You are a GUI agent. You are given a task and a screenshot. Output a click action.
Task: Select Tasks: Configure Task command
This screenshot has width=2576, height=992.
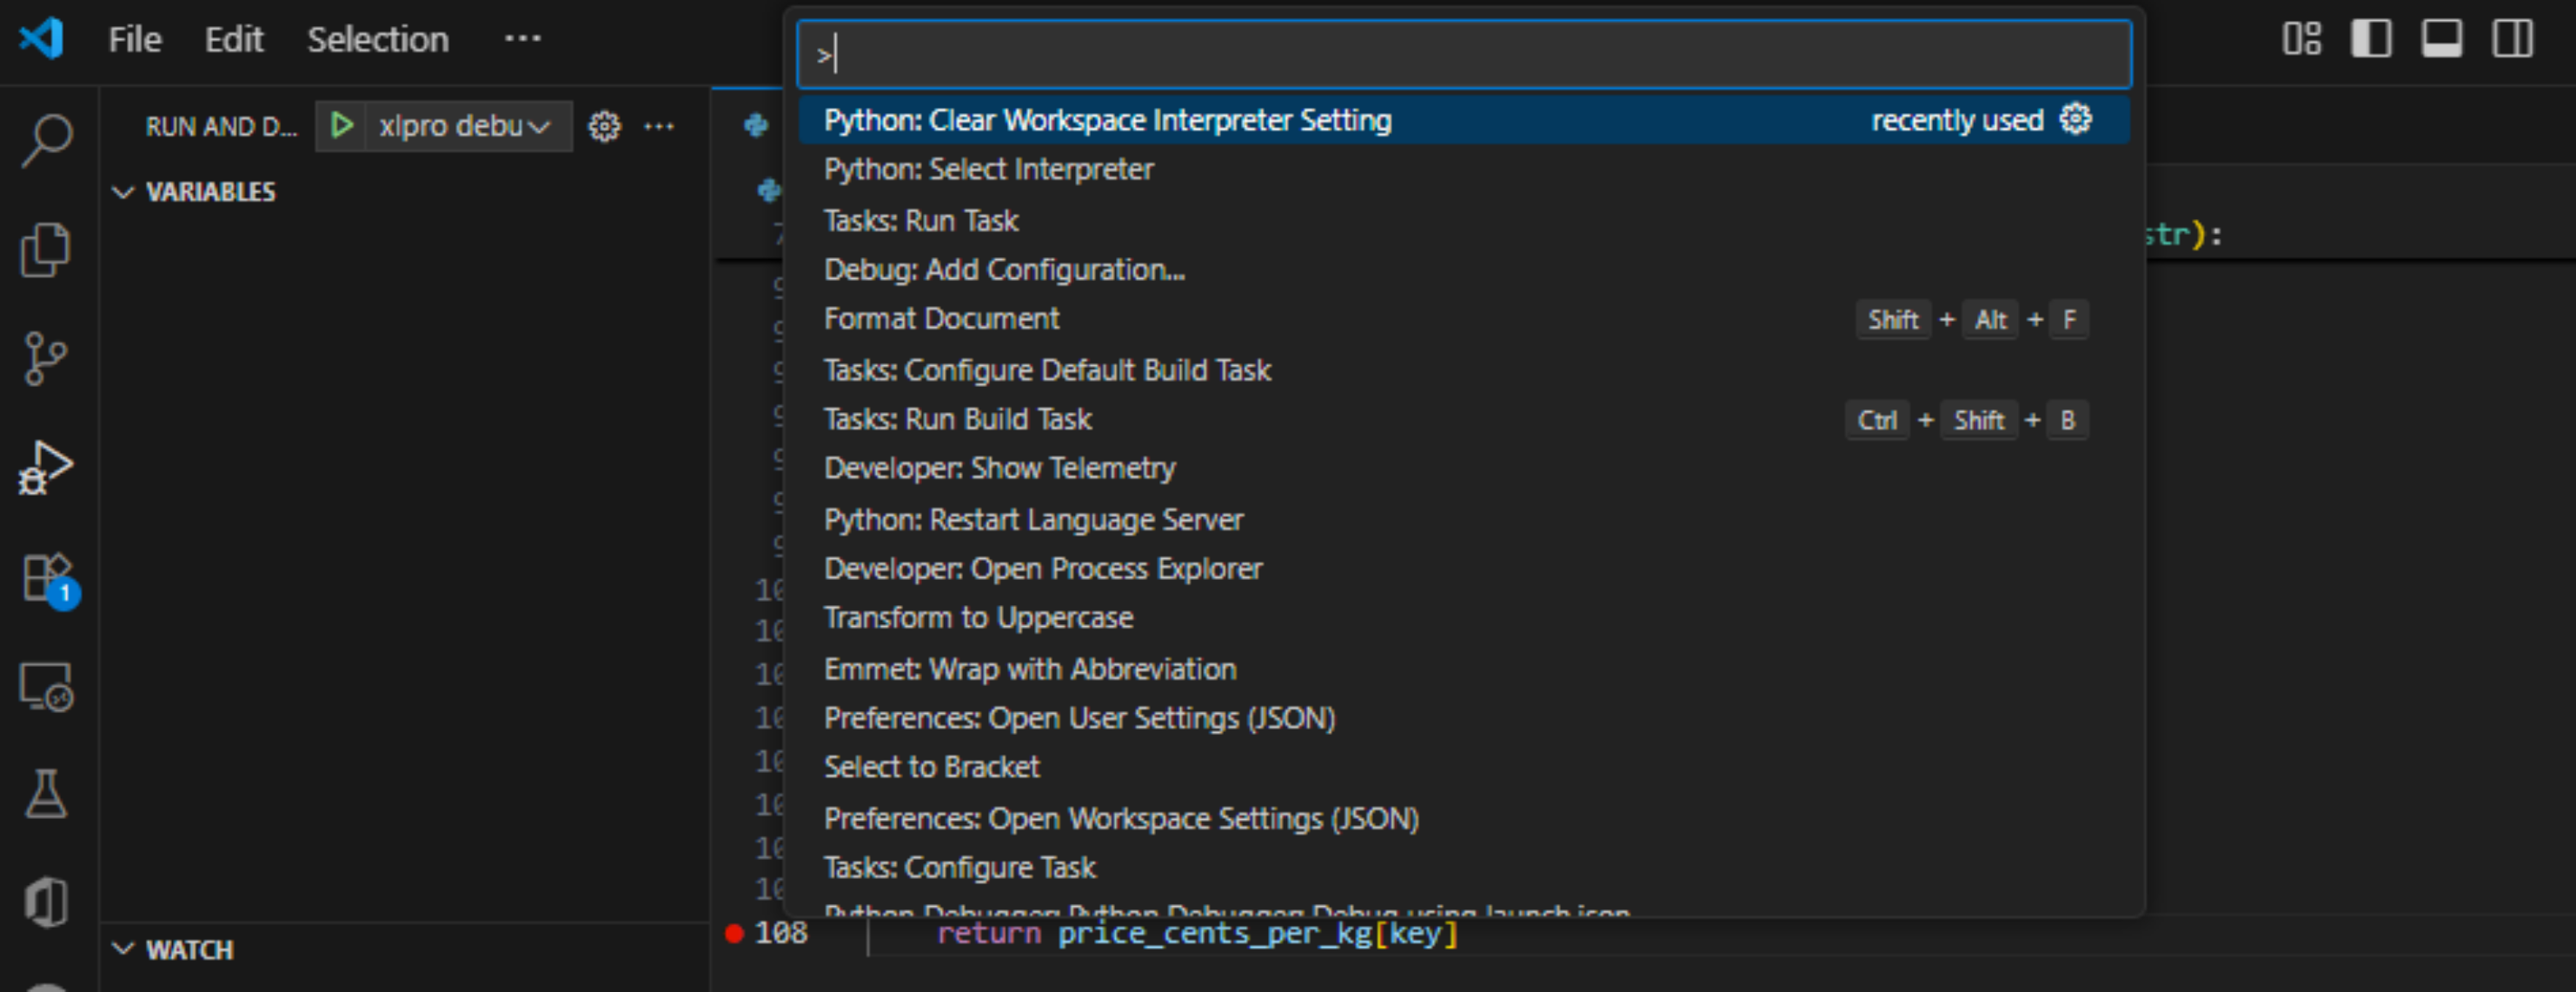(x=1464, y=867)
